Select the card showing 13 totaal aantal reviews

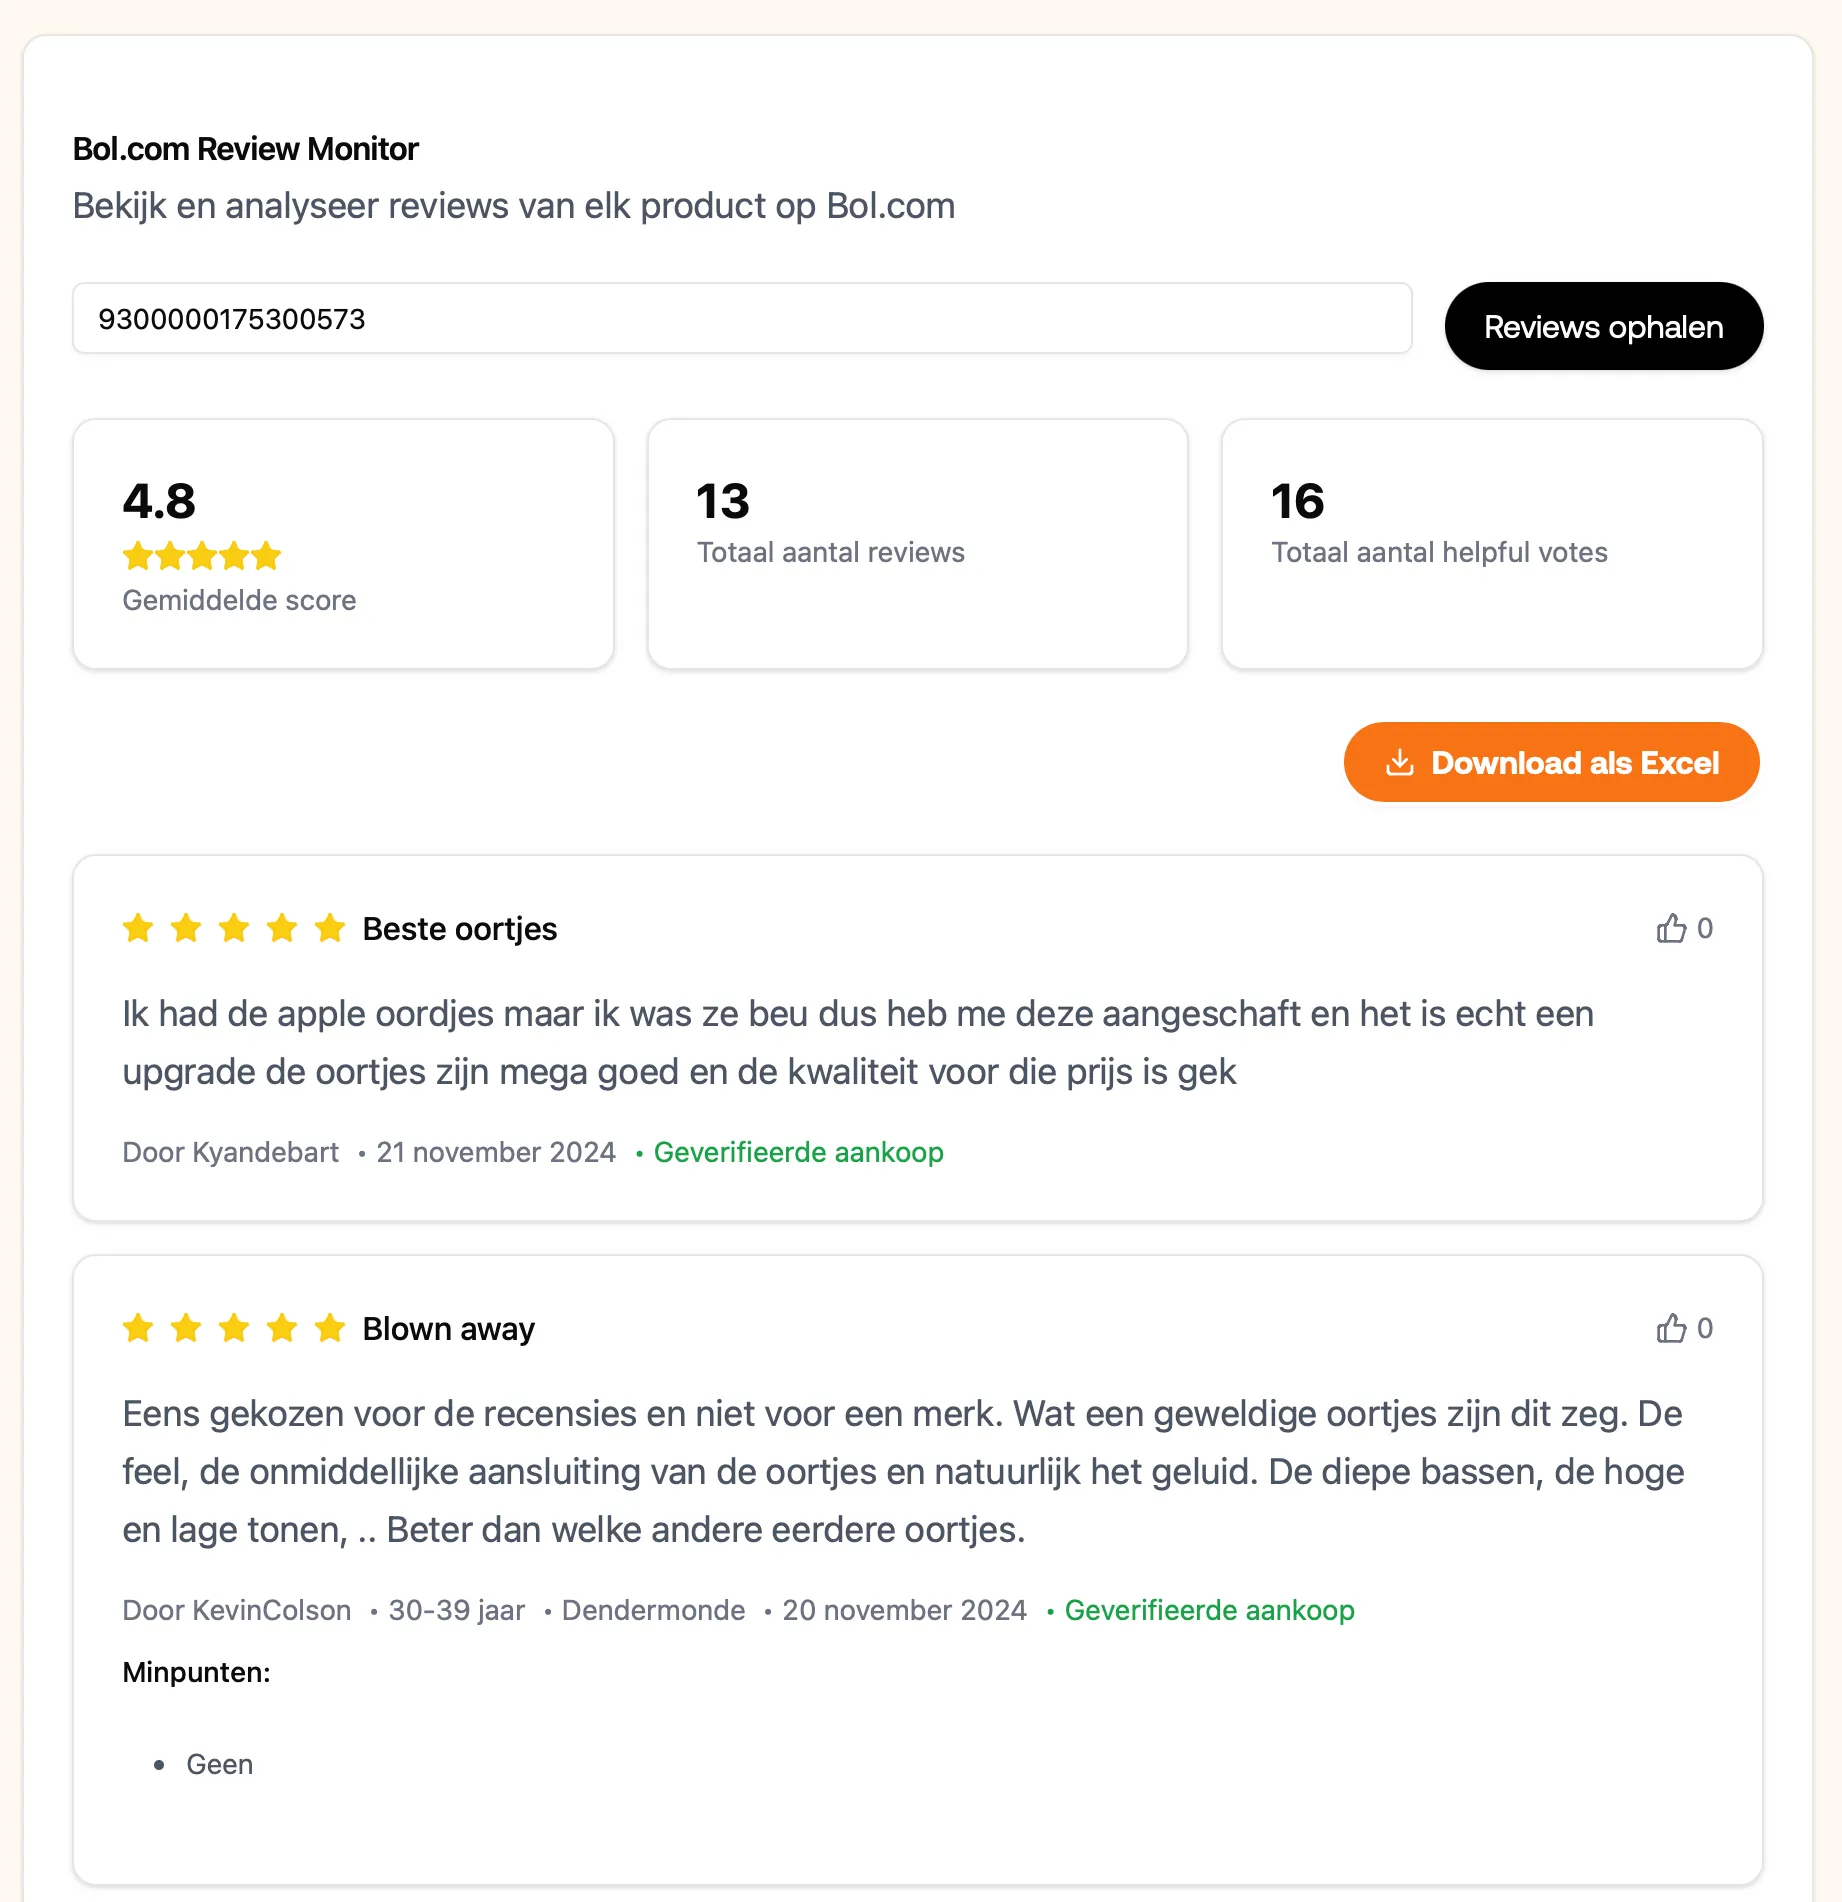coord(917,544)
